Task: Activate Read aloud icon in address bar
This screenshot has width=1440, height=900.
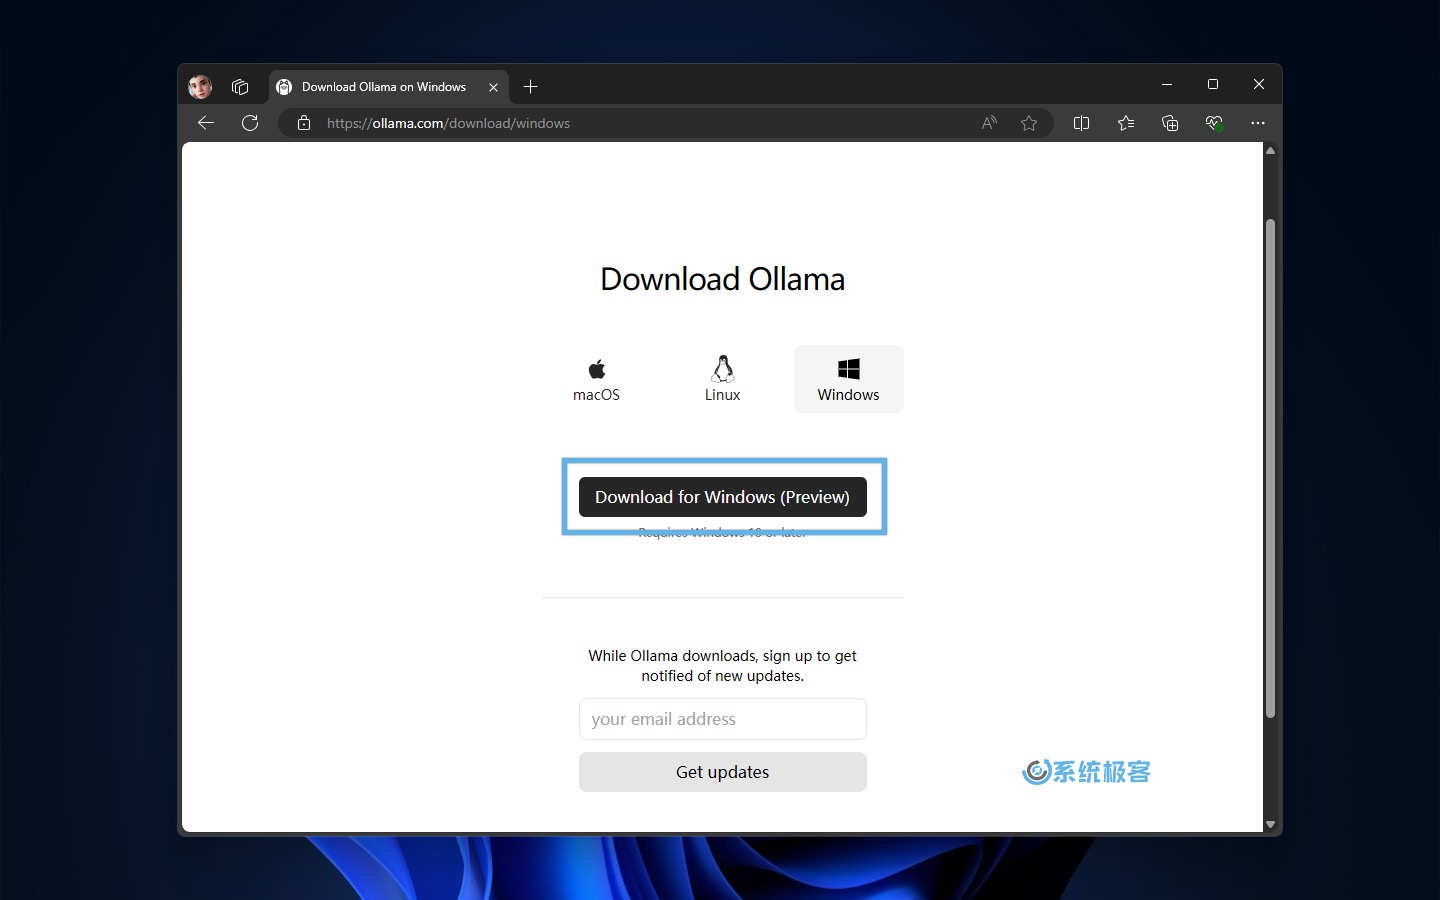Action: coord(989,123)
